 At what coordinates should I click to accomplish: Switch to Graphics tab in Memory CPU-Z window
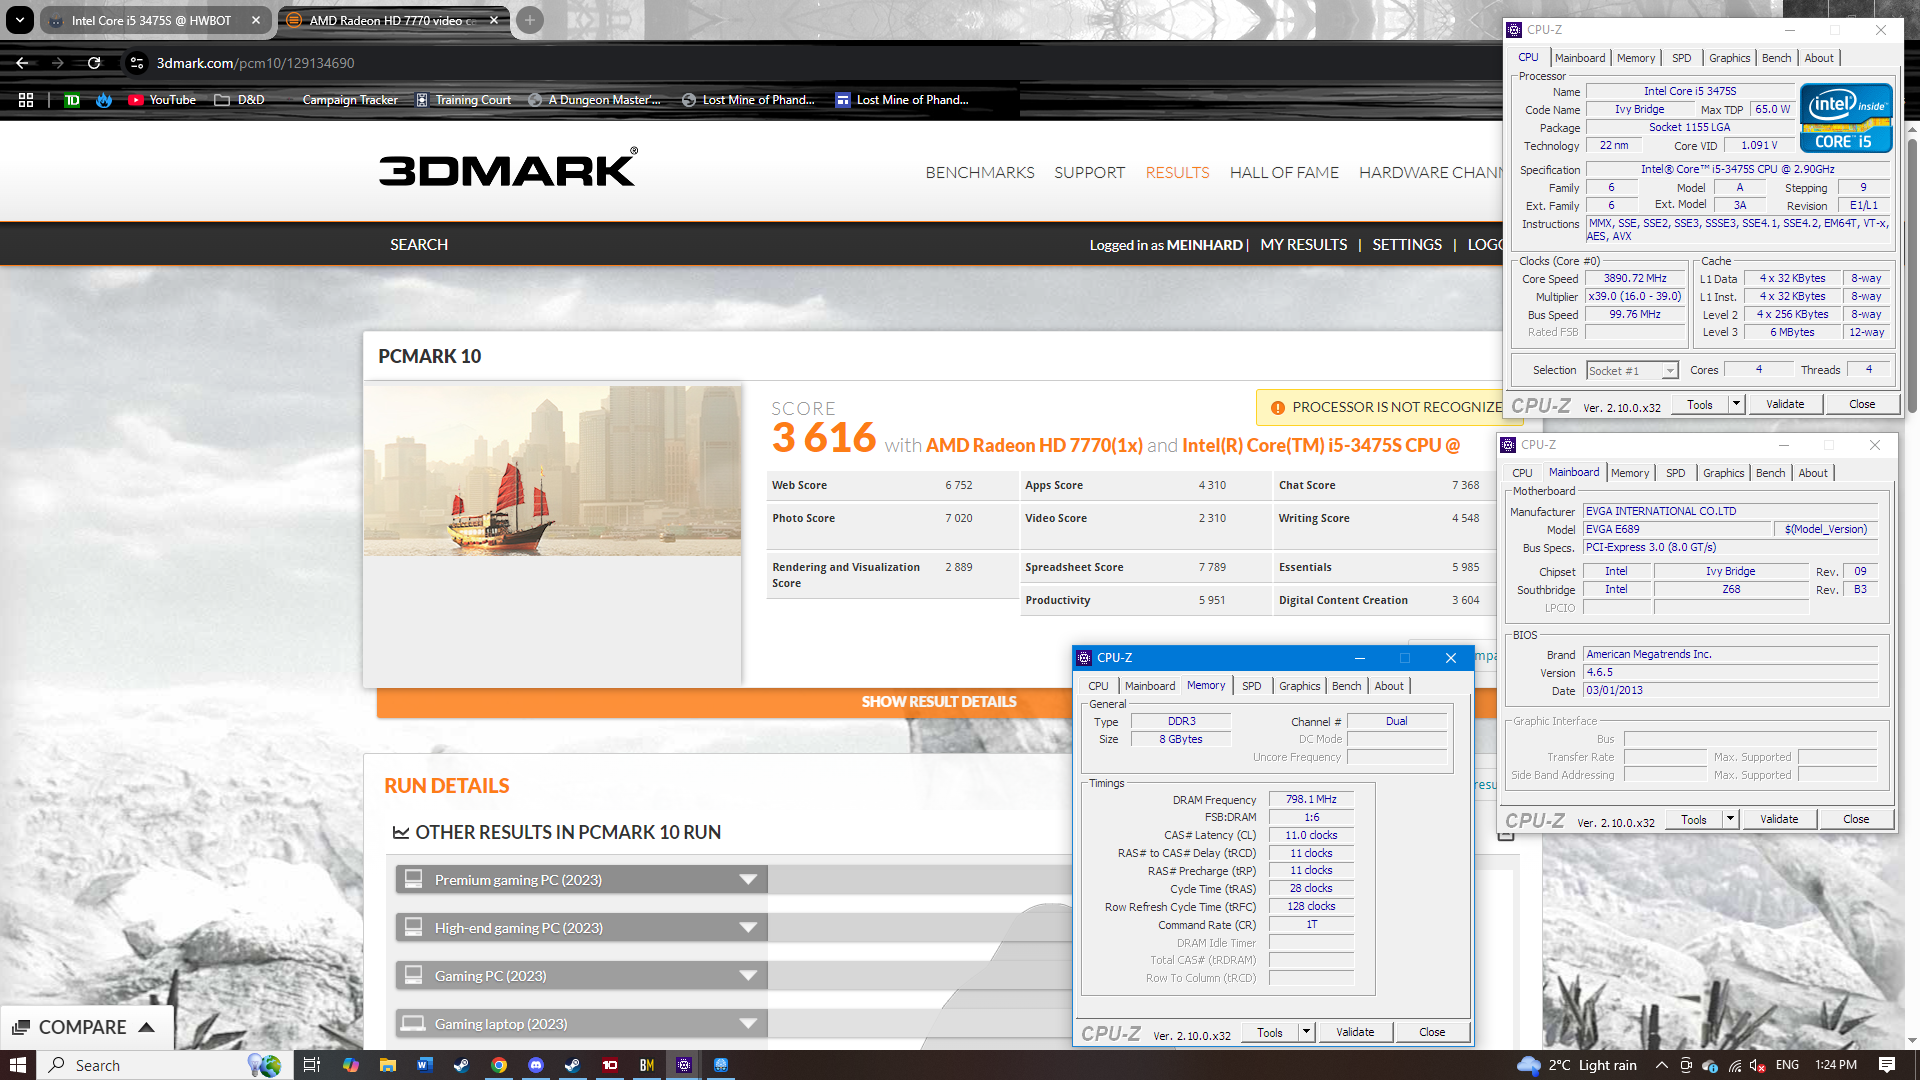pyautogui.click(x=1299, y=686)
